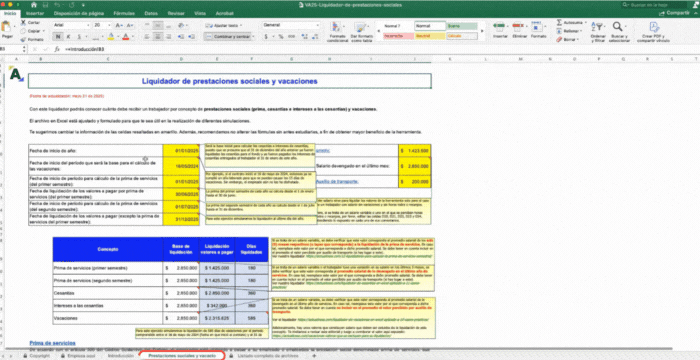Viewport: 700px width, 360px height.
Task: Click the Home icon in title bar
Action: coord(34,4)
